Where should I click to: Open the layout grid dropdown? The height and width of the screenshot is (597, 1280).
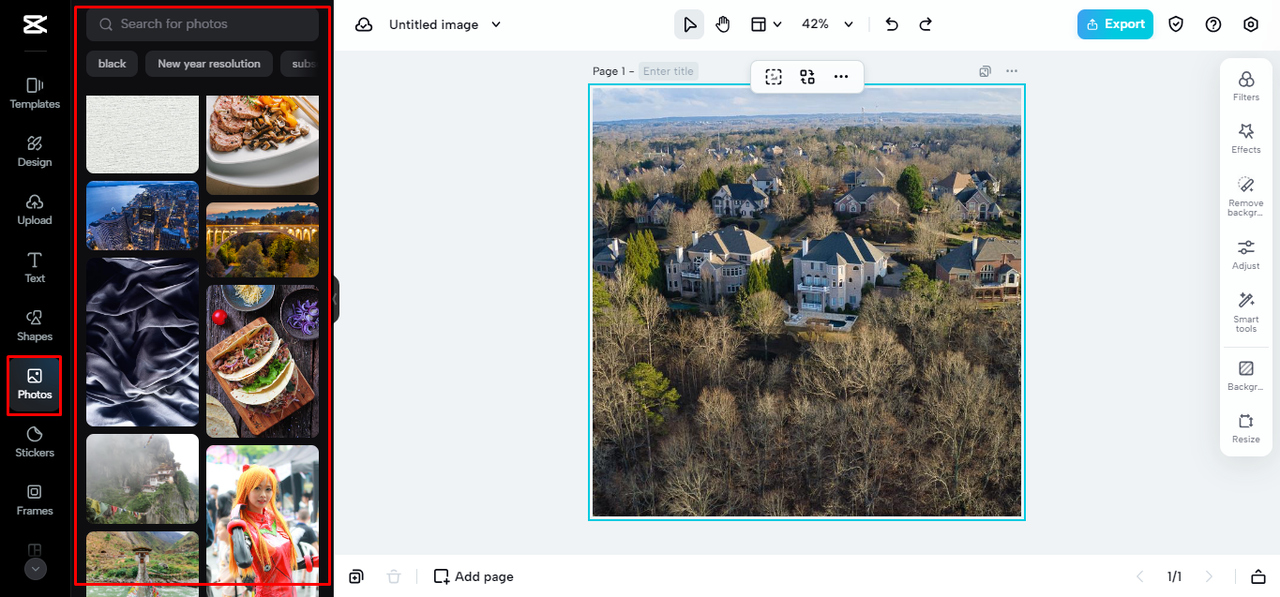(766, 25)
